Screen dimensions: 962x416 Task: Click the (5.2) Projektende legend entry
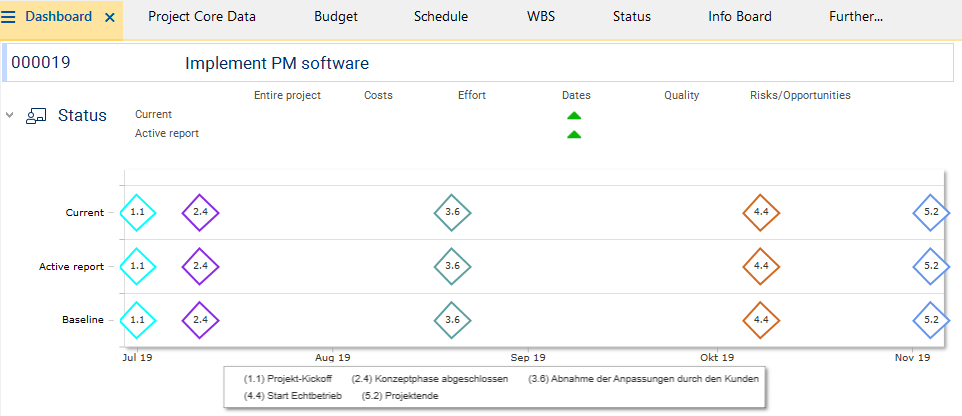click(x=400, y=396)
